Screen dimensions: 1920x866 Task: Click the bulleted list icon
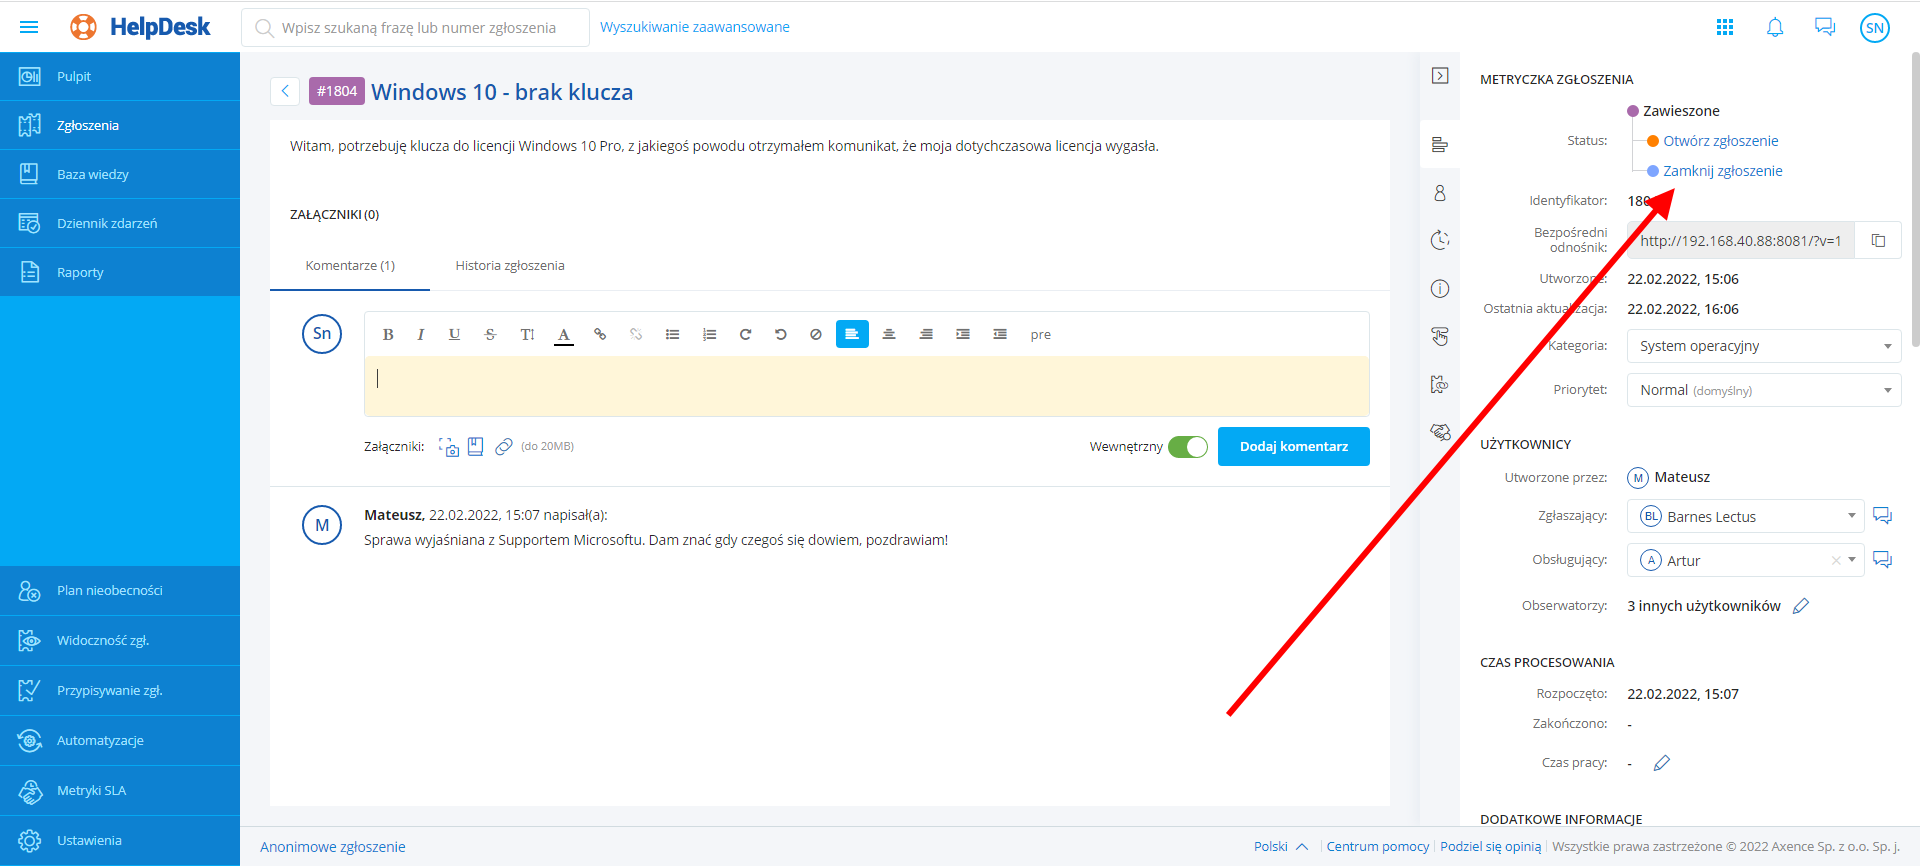(x=672, y=335)
